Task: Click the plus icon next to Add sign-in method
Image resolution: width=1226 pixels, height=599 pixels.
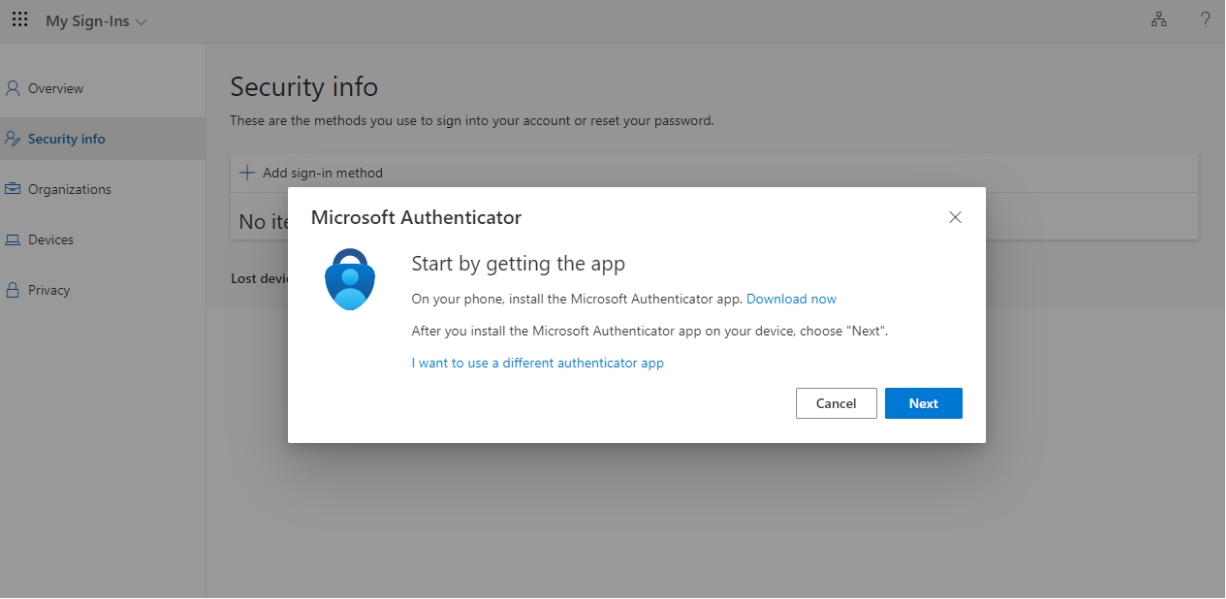Action: (x=247, y=172)
